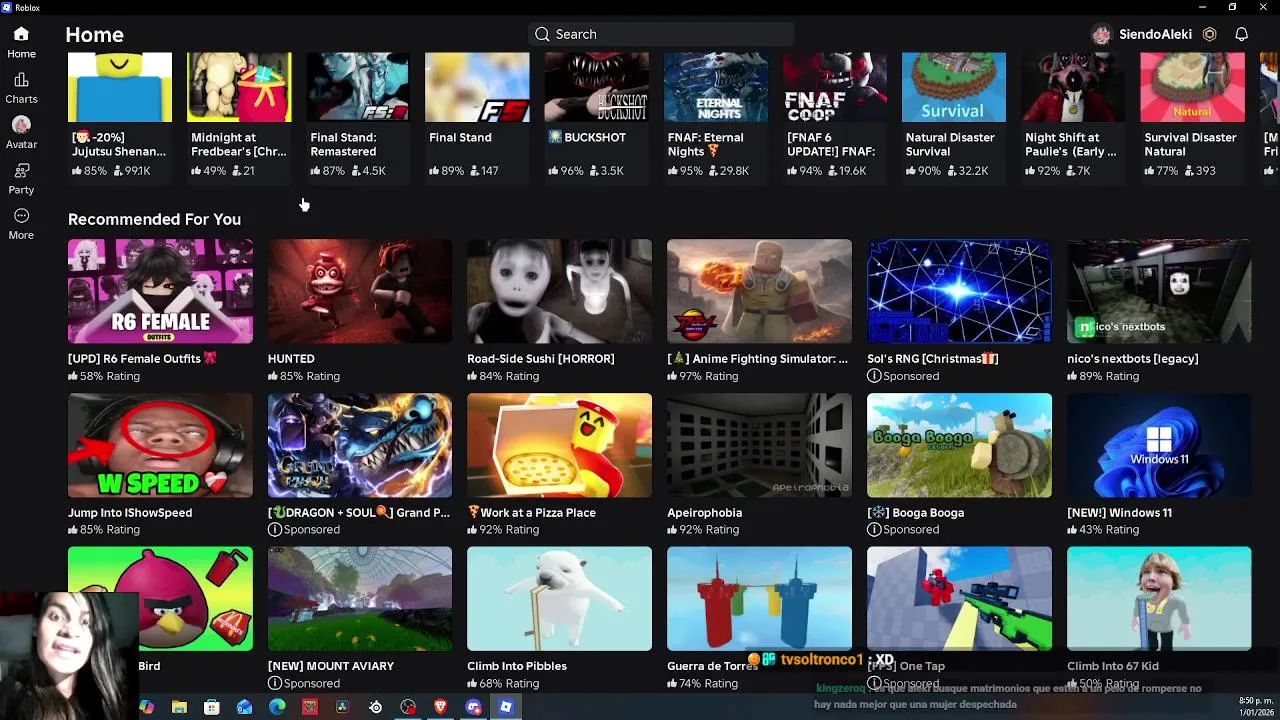Screen dimensions: 1280x720
Task: Open Guerra de Torres thumbnail
Action: pos(759,598)
